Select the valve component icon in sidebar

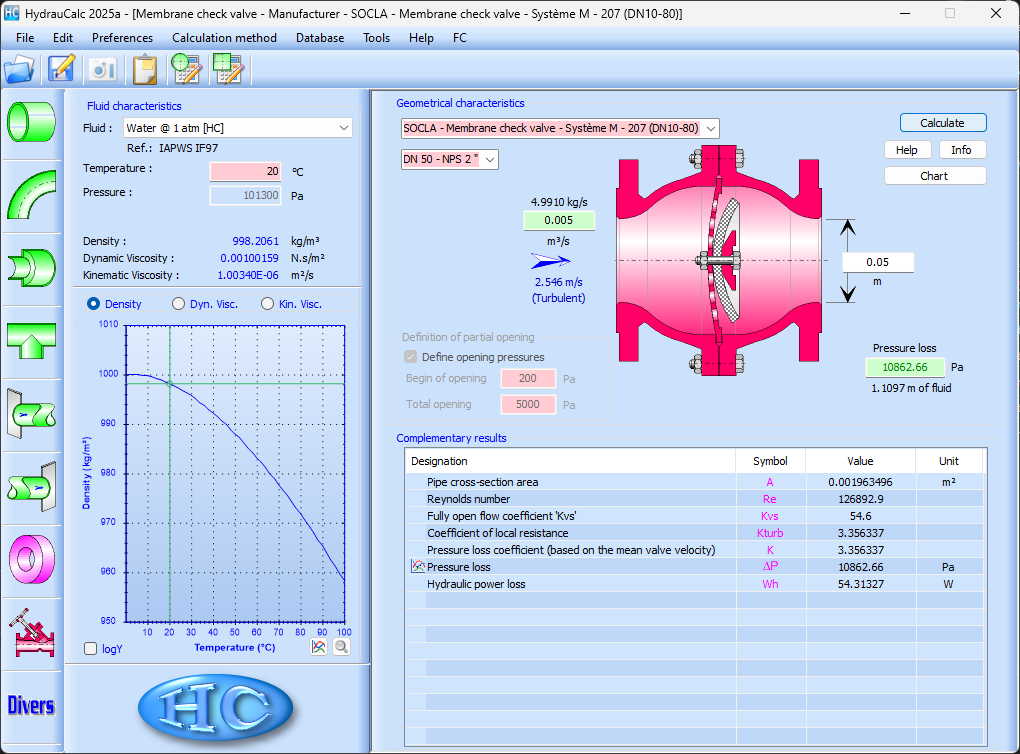31,630
